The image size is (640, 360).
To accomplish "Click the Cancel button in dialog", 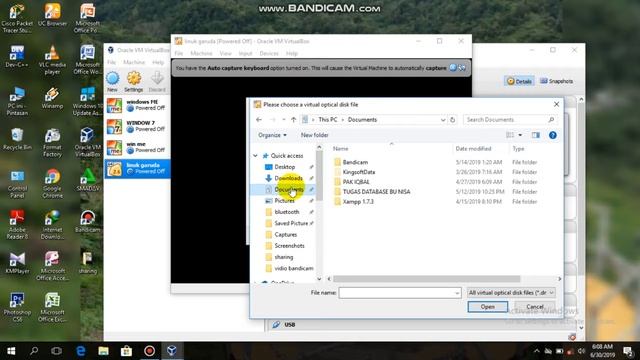I will point(535,307).
